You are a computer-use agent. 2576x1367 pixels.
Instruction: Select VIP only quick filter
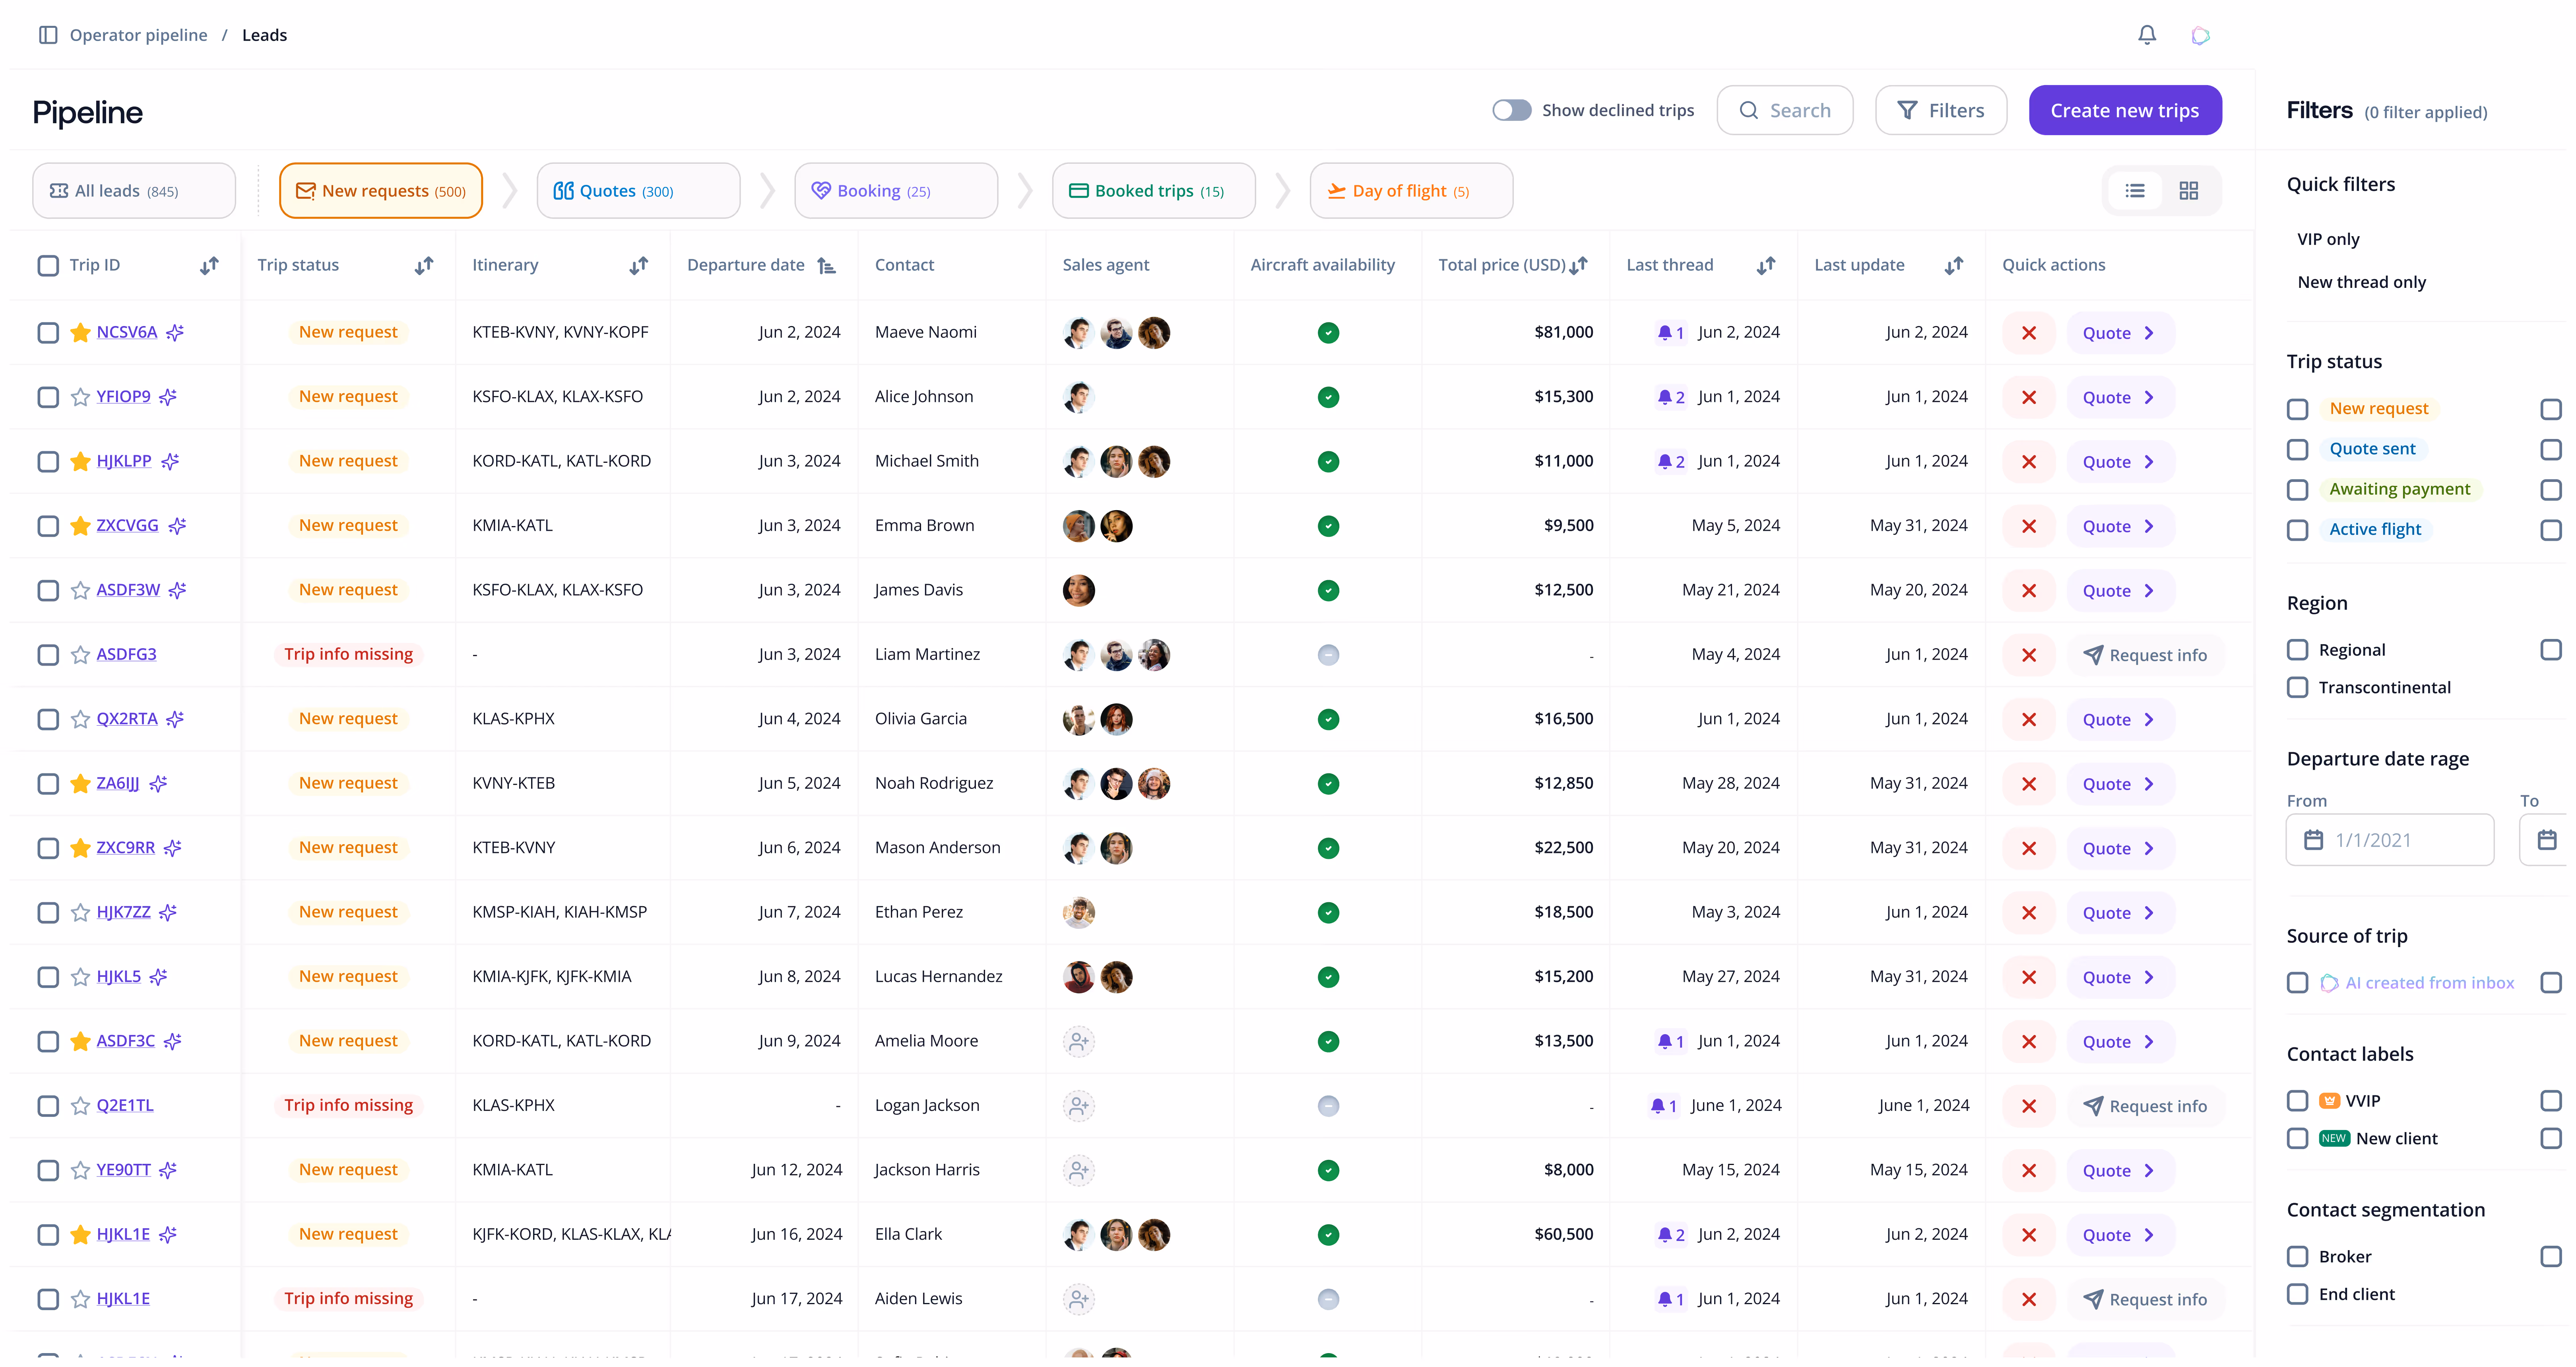coord(2328,239)
